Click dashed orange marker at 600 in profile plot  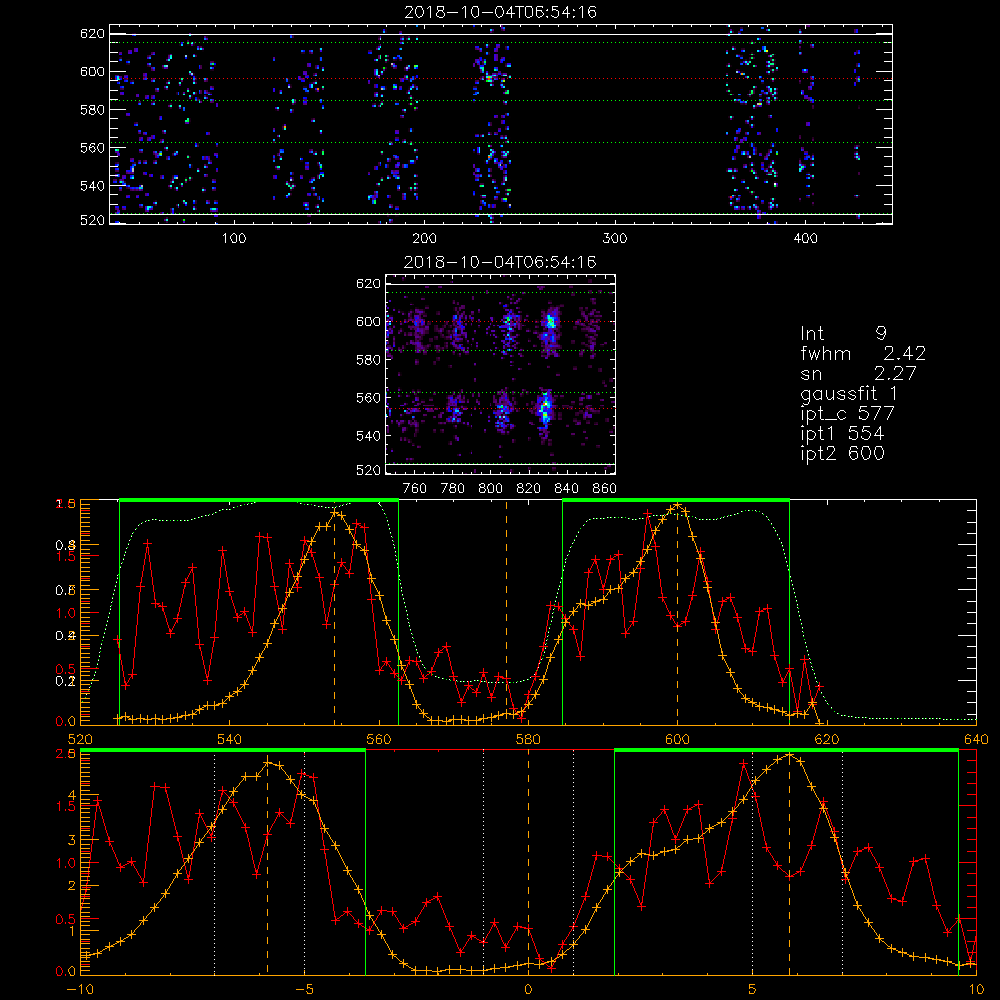click(x=677, y=613)
